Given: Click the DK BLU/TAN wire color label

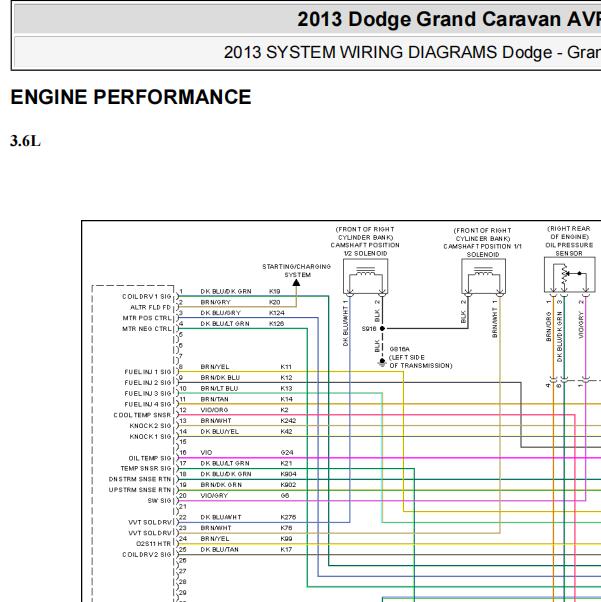Looking at the screenshot, I should [x=219, y=549].
